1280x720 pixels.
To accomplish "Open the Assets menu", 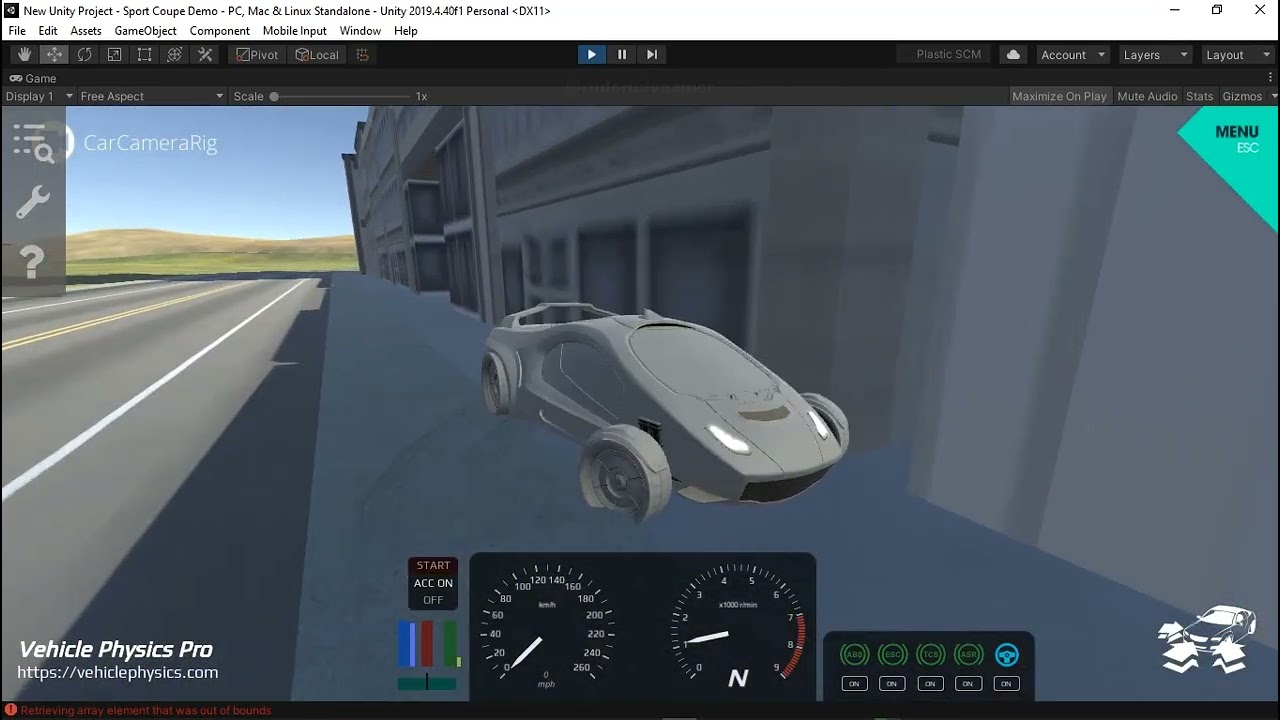I will [86, 31].
